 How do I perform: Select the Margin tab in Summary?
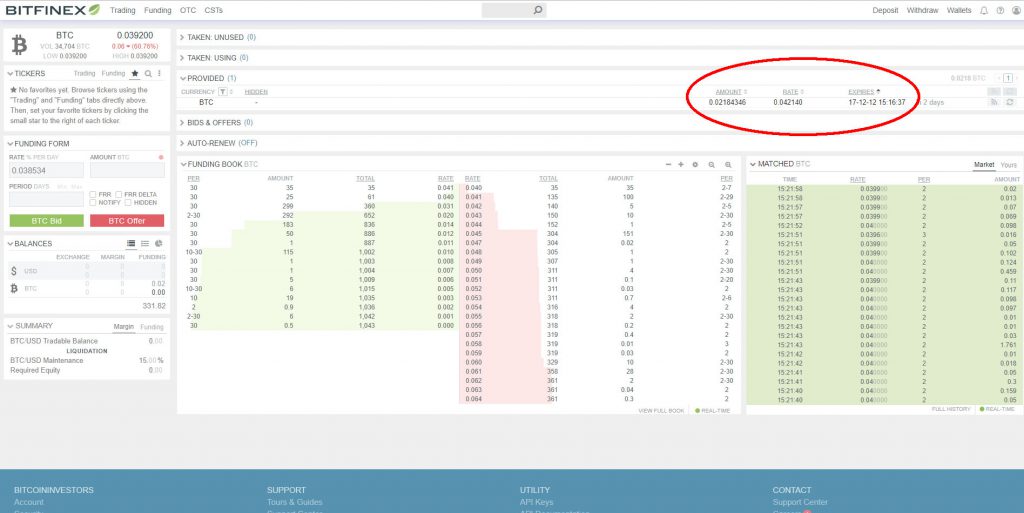click(123, 327)
